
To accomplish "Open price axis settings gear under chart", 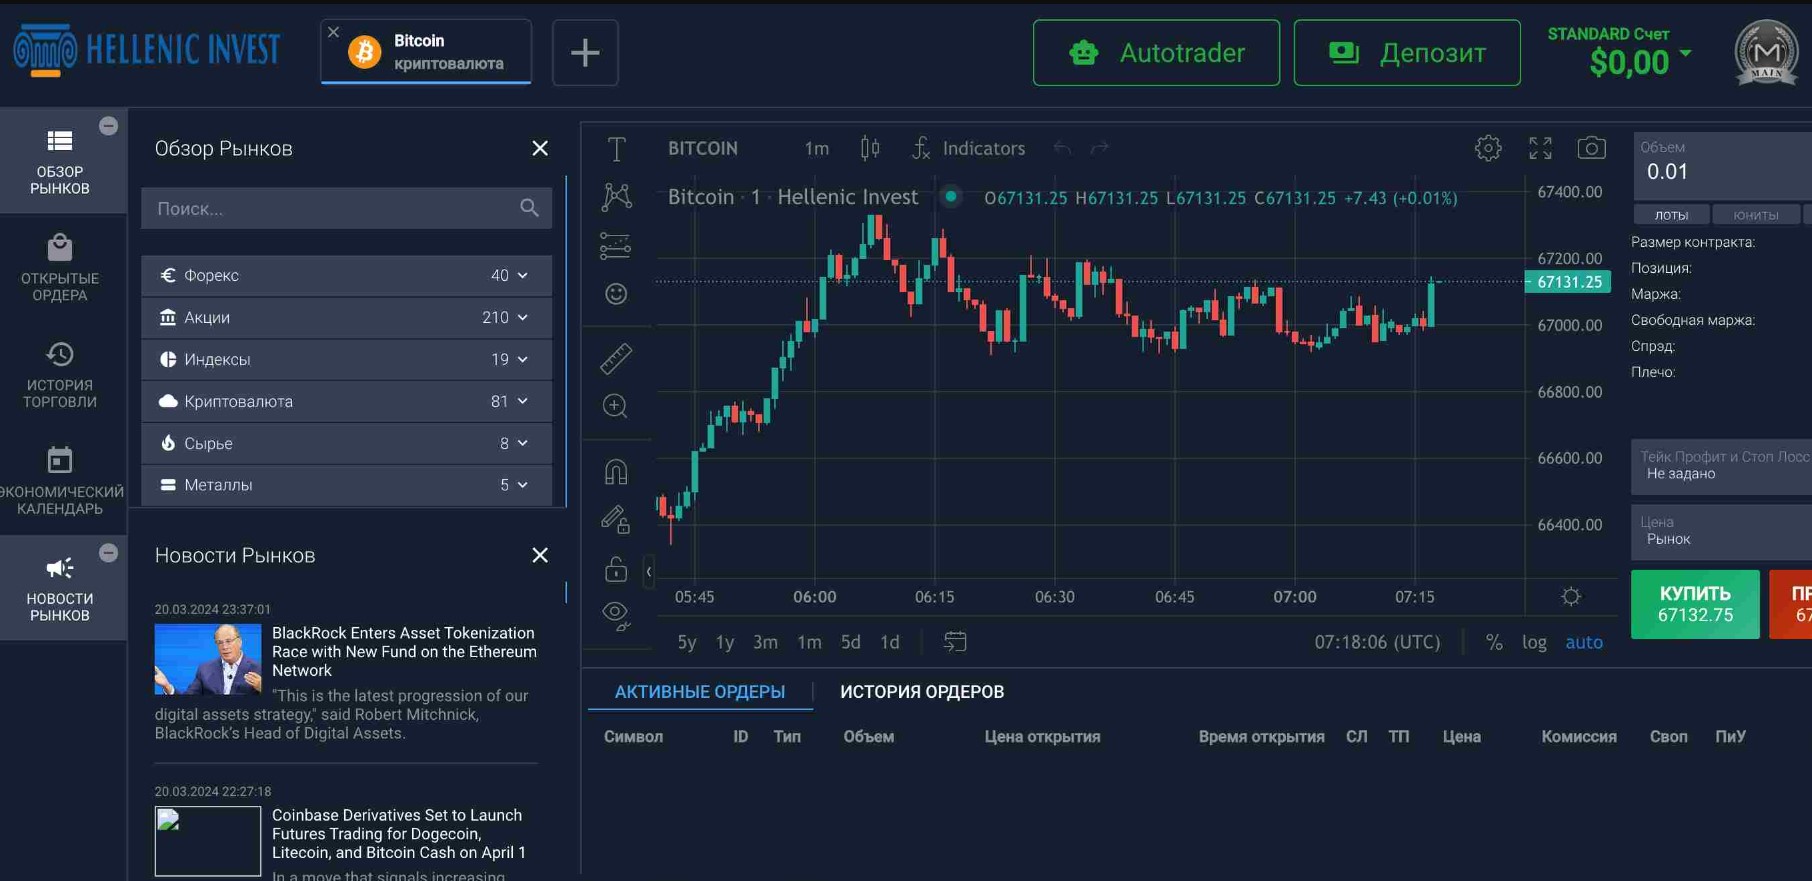I will (1571, 597).
